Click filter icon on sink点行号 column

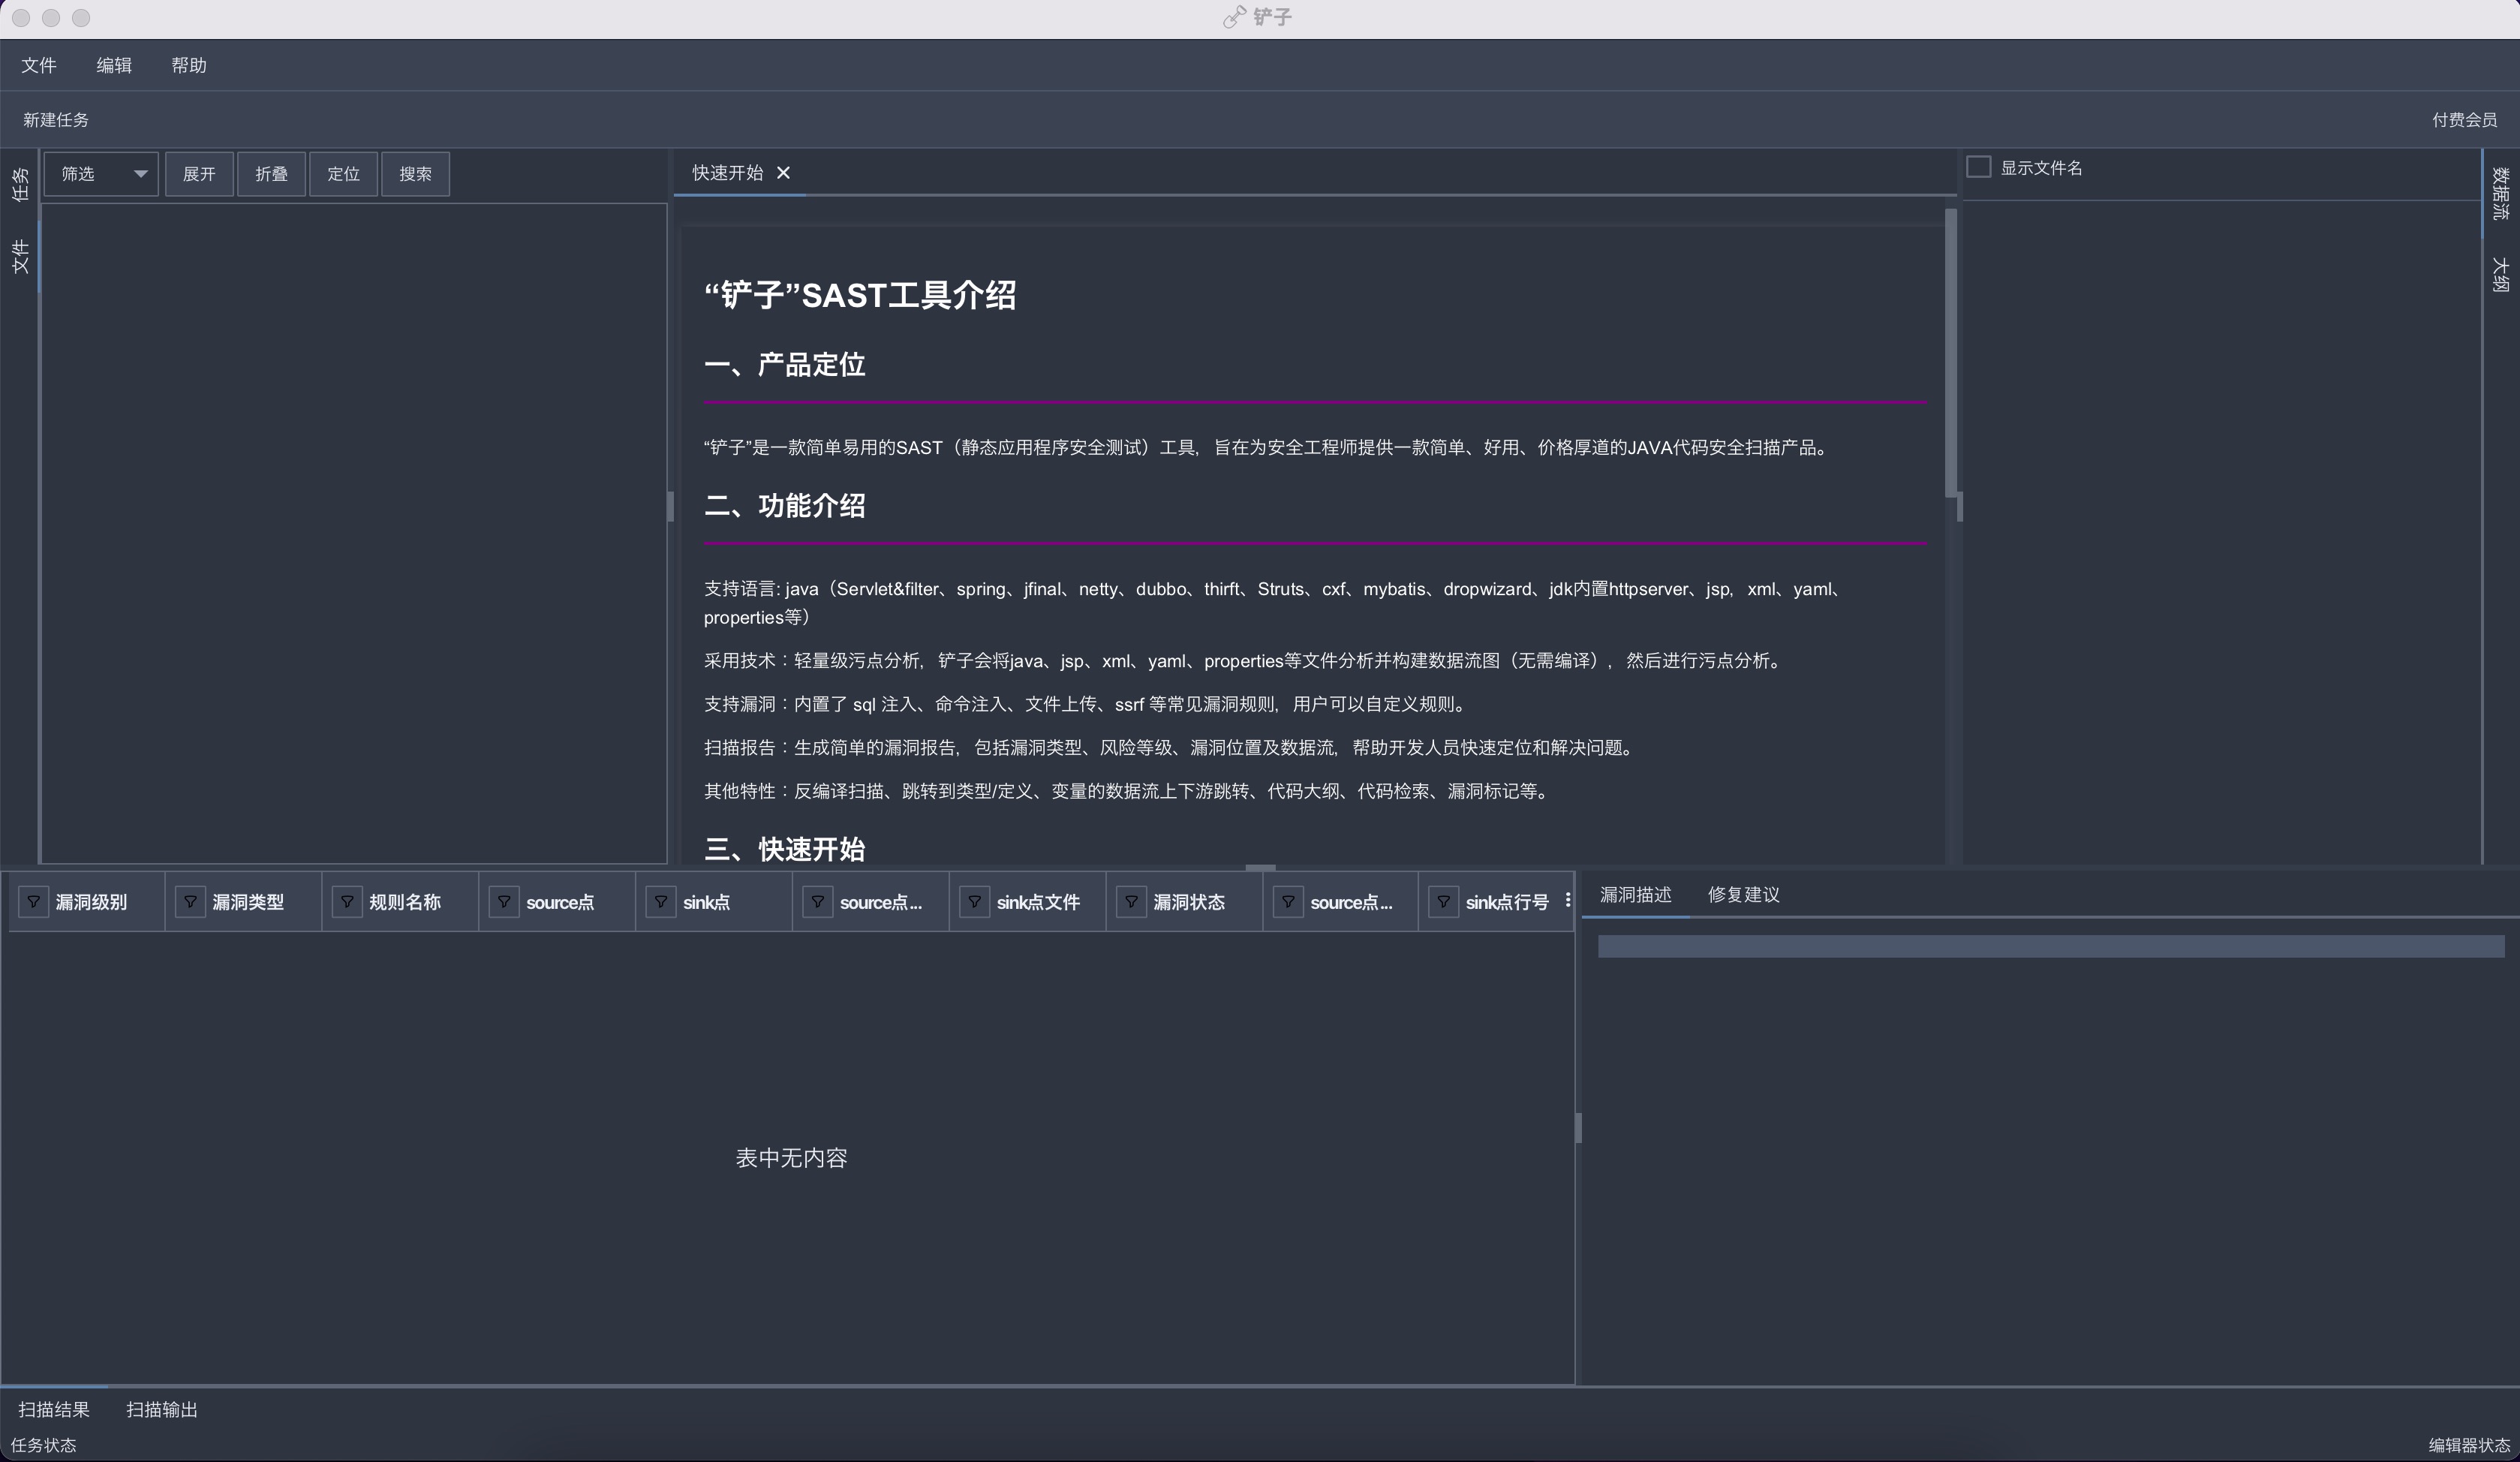tap(1443, 902)
